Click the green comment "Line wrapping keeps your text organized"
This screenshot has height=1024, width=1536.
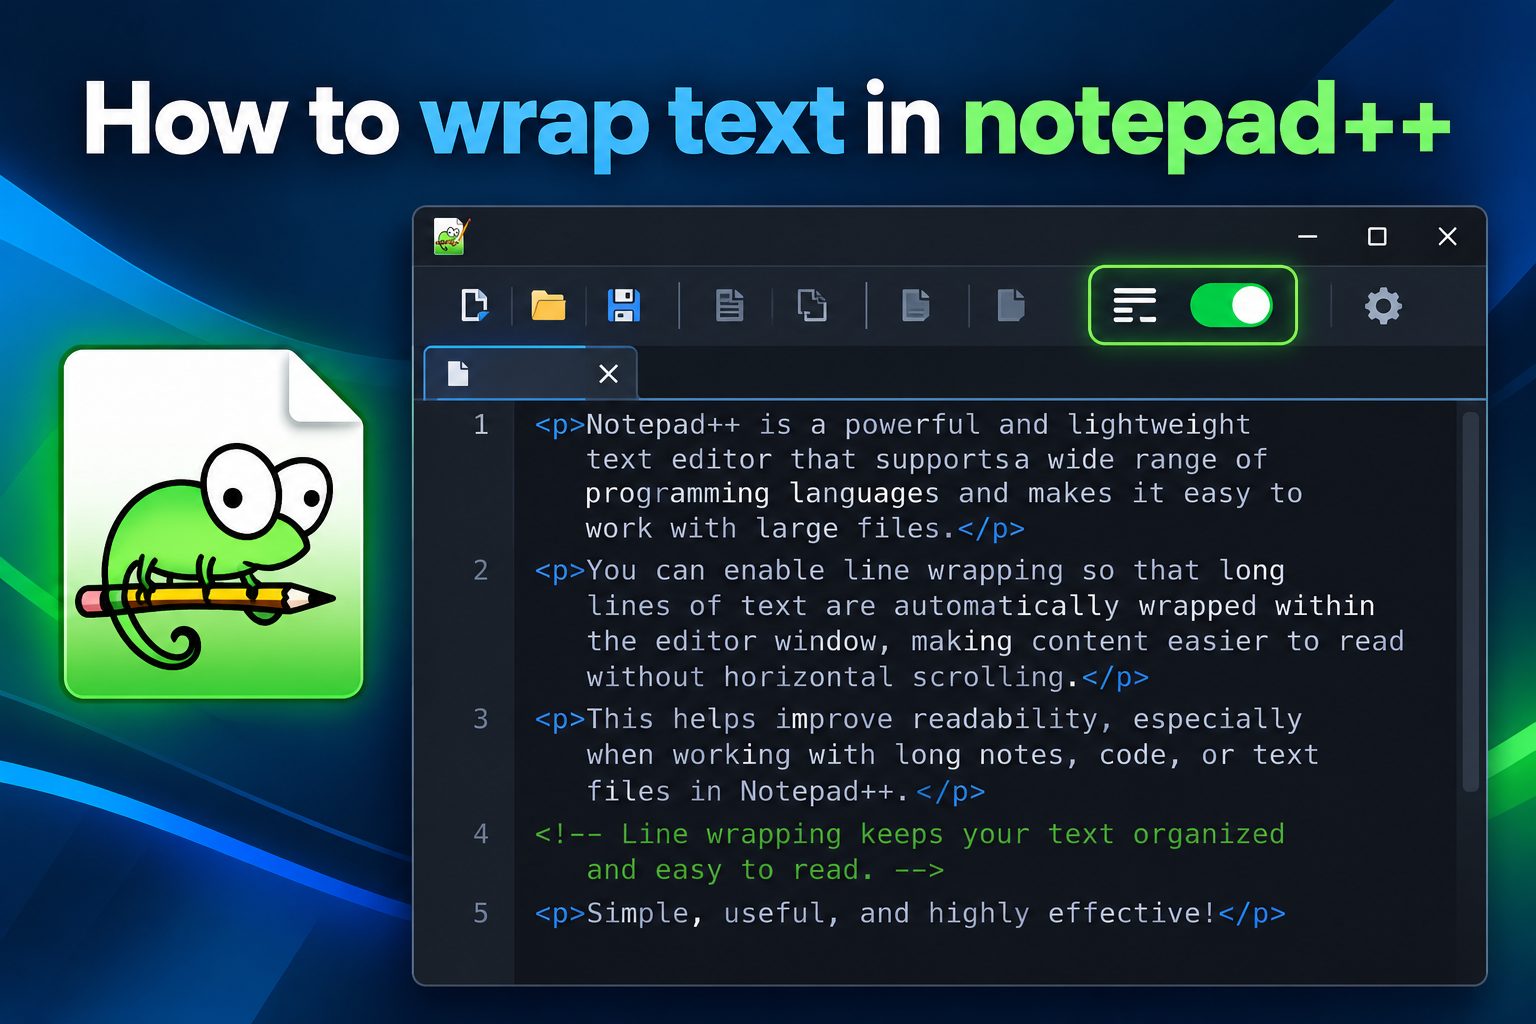(952, 834)
